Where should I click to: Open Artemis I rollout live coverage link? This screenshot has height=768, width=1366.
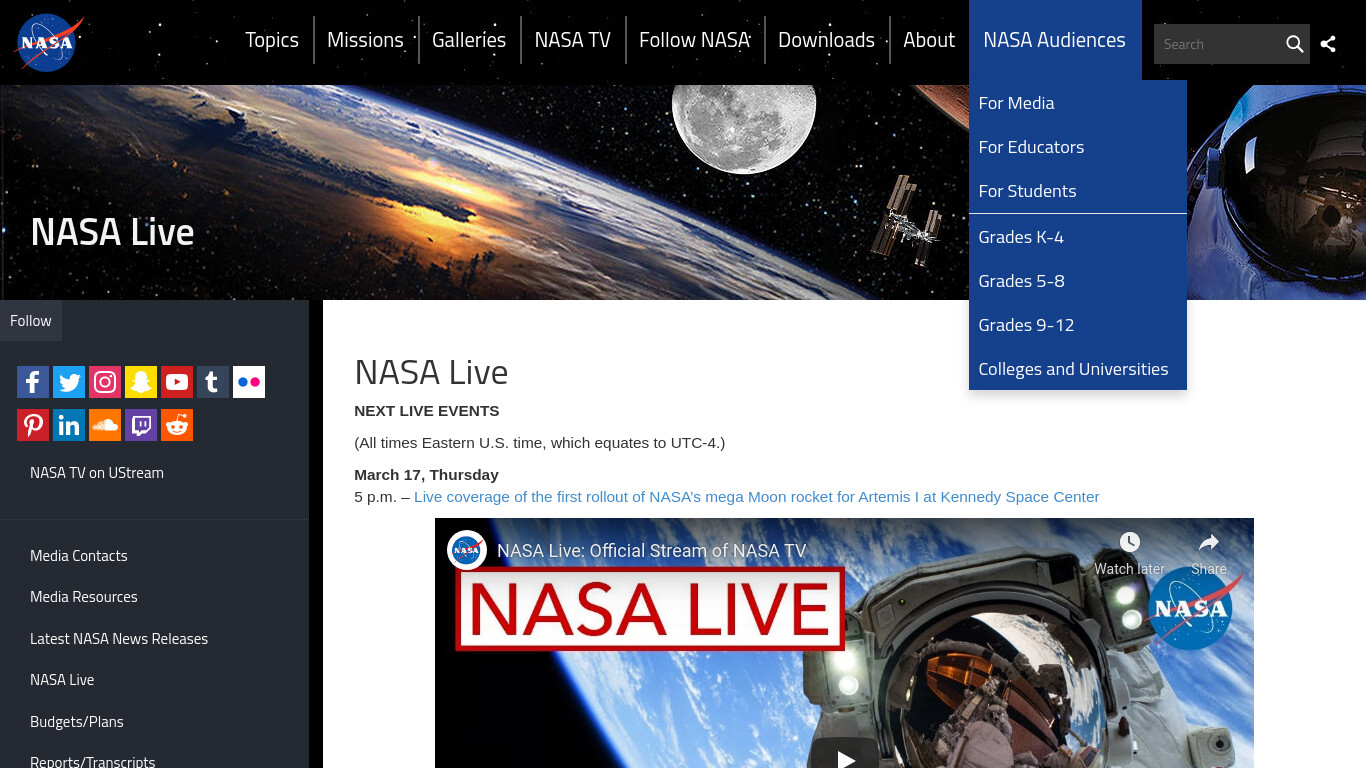tap(757, 497)
